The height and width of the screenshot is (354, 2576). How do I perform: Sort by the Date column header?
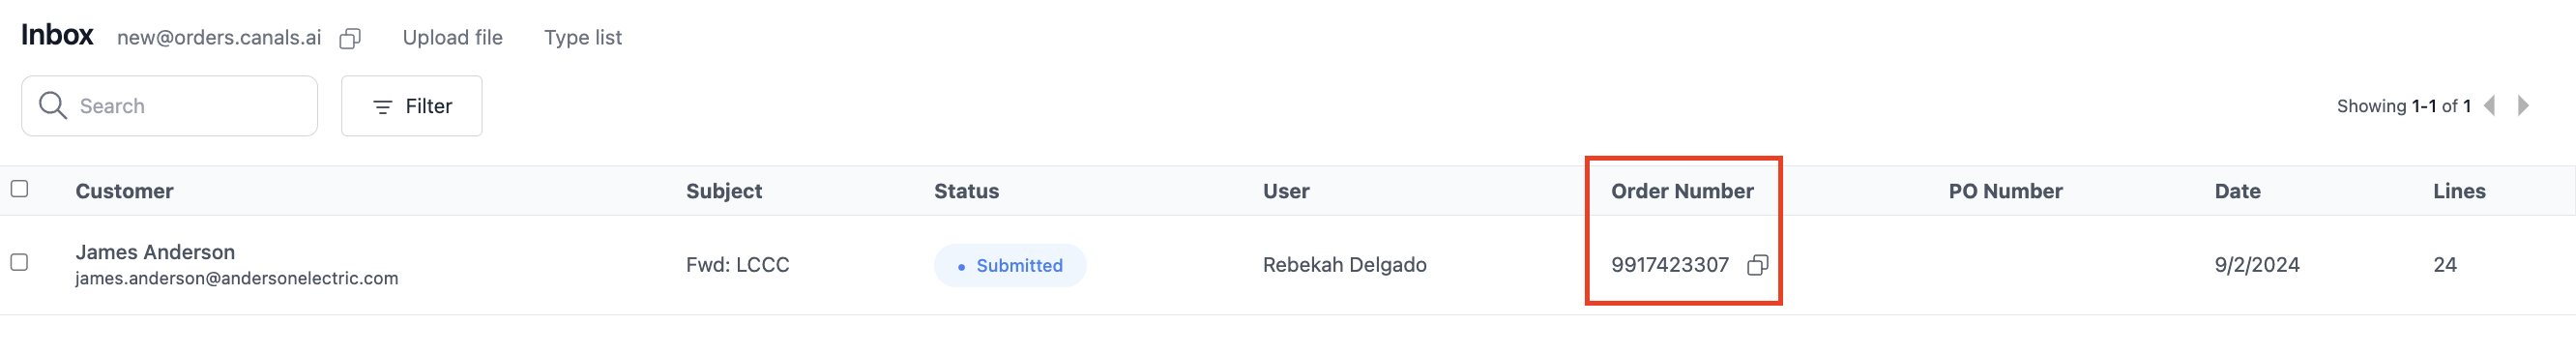click(x=2238, y=191)
